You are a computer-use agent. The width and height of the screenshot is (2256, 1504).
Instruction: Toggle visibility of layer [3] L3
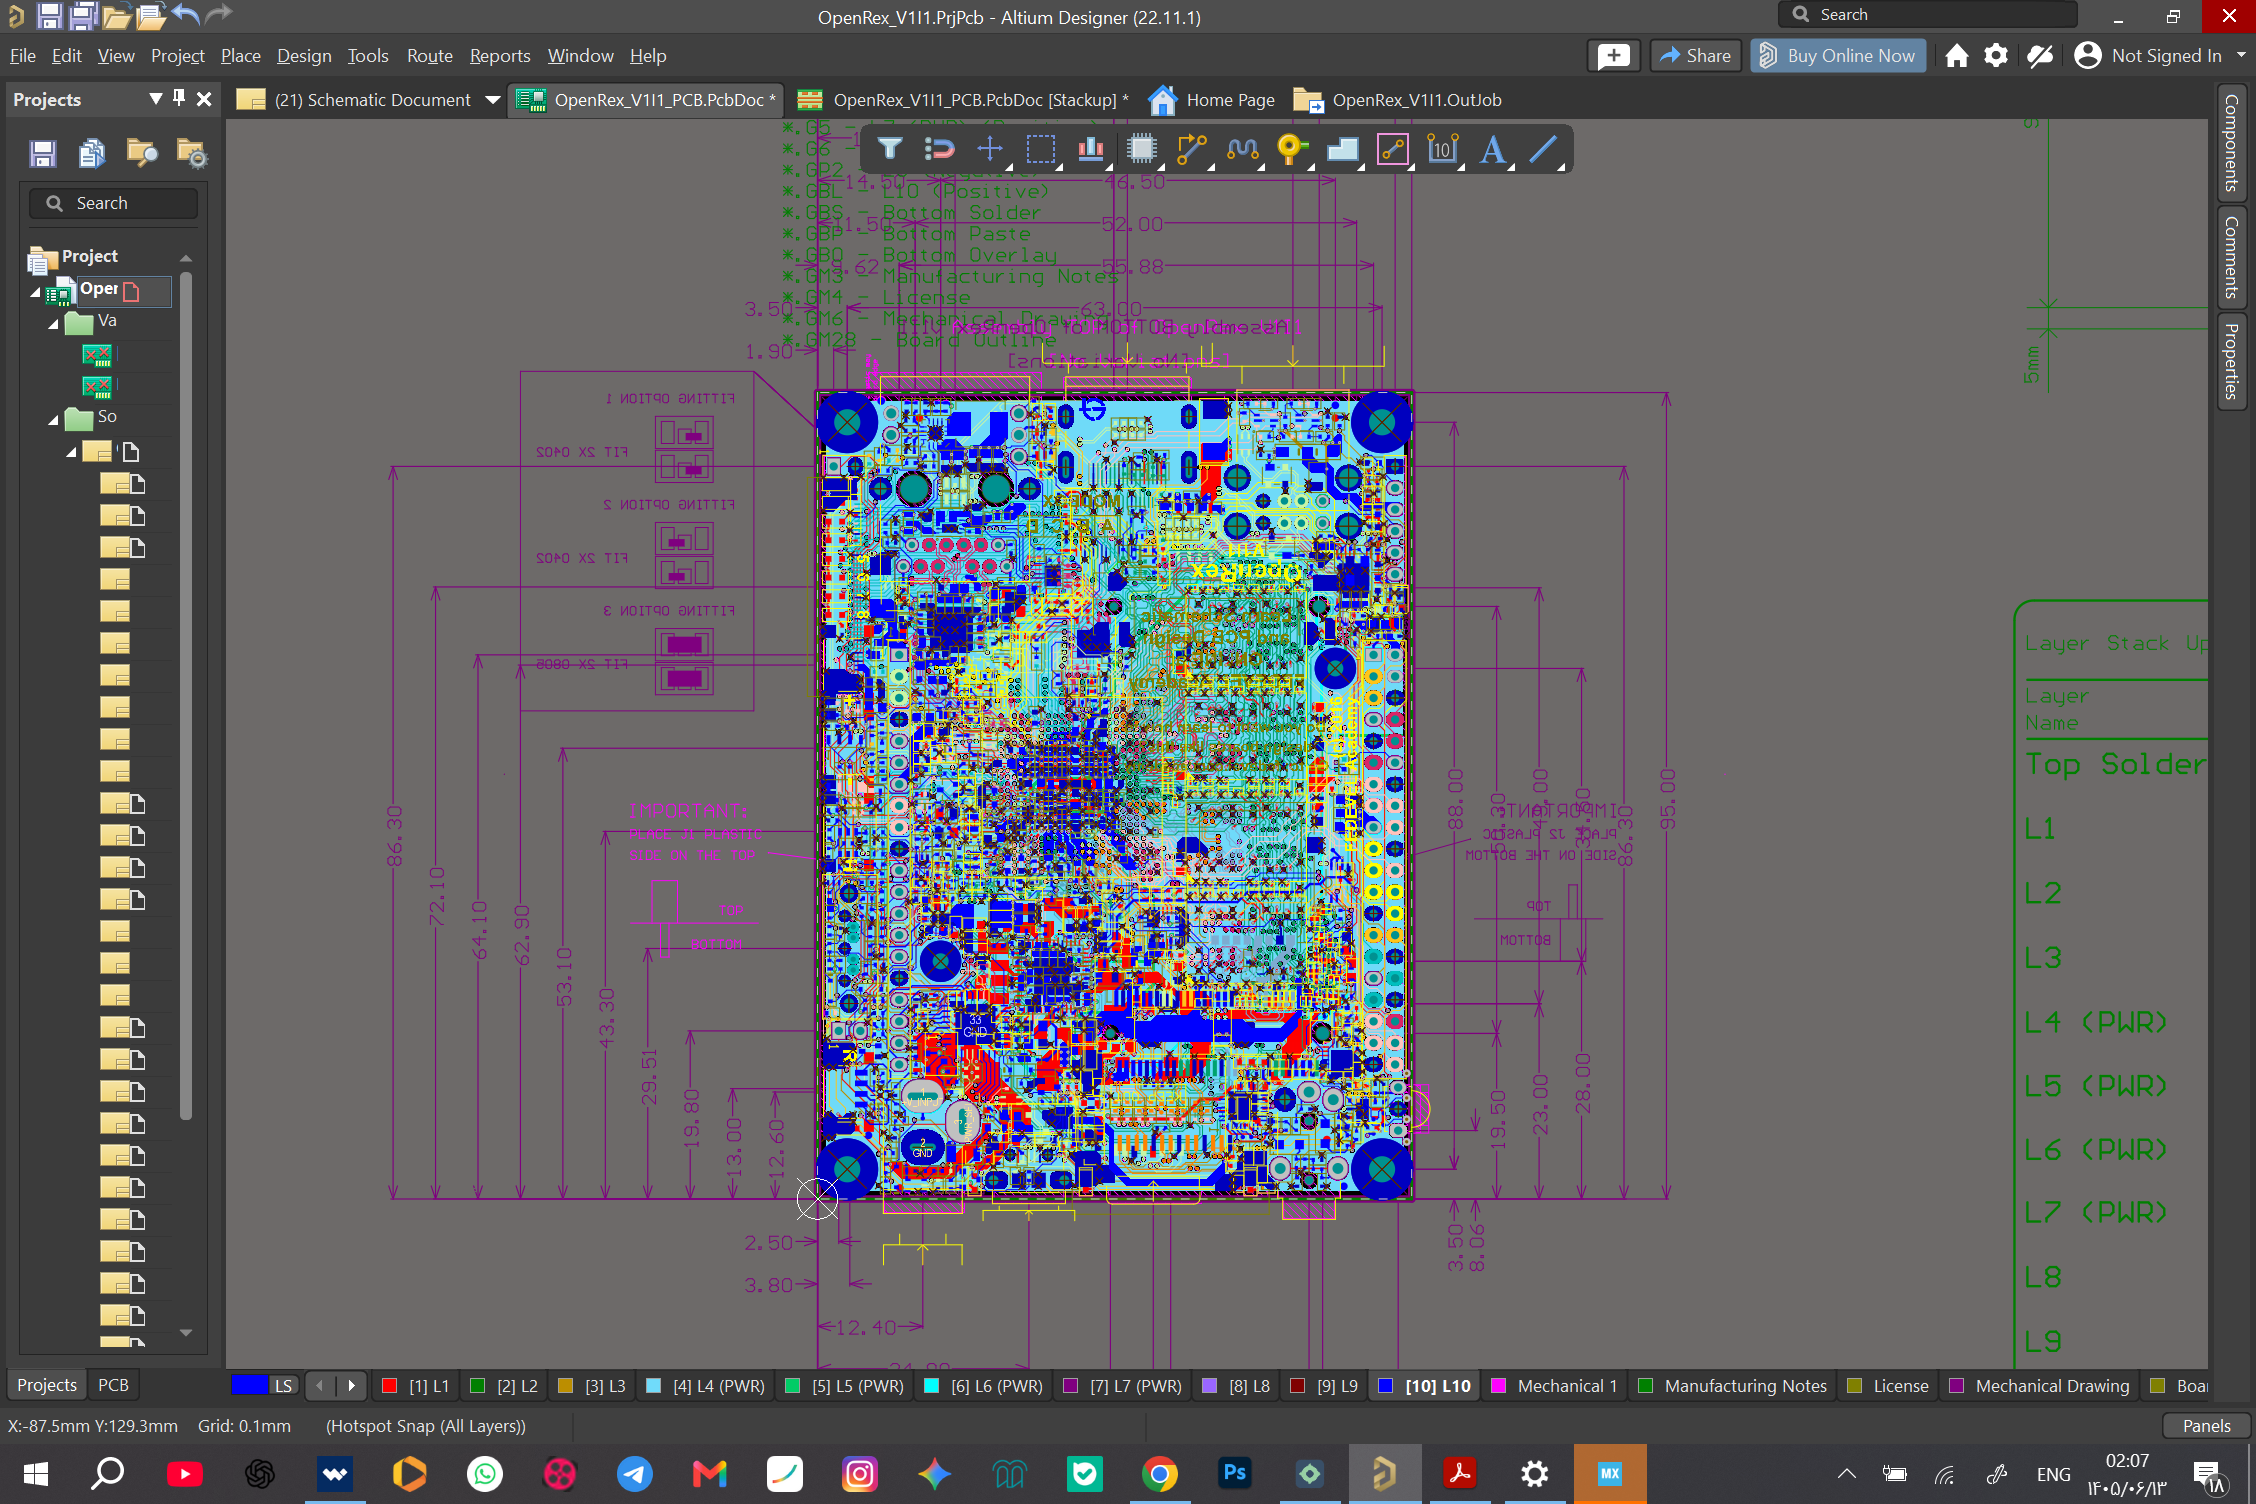coord(566,1386)
